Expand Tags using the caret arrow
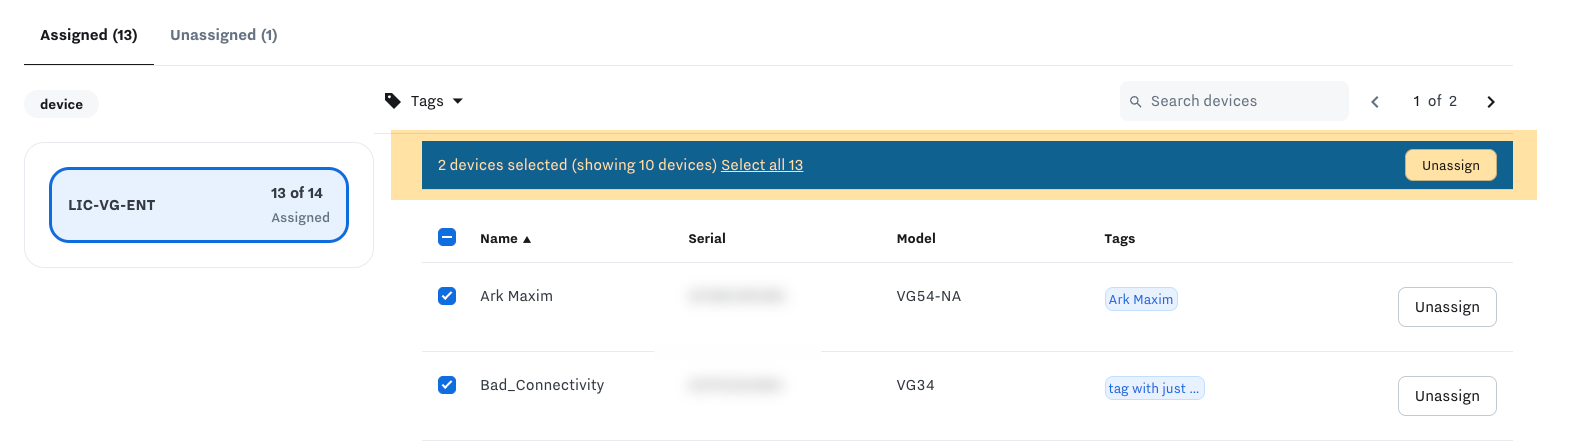 pyautogui.click(x=458, y=101)
